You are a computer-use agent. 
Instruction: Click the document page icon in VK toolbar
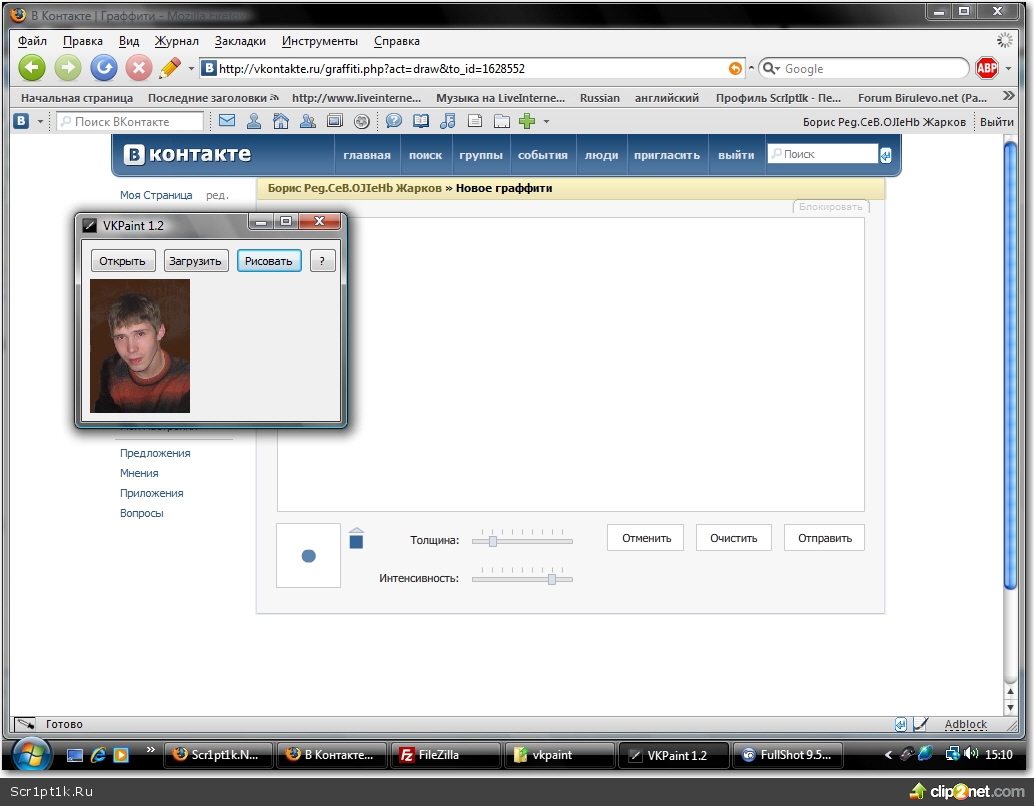coord(475,121)
